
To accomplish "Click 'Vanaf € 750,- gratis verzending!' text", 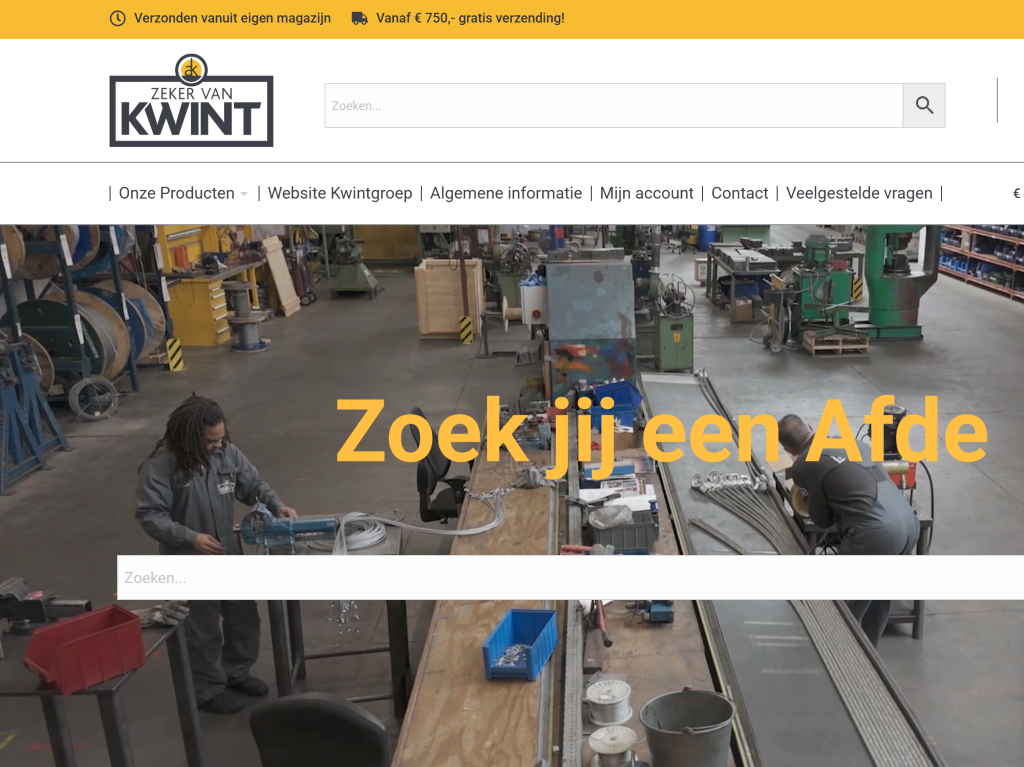I will tap(470, 18).
